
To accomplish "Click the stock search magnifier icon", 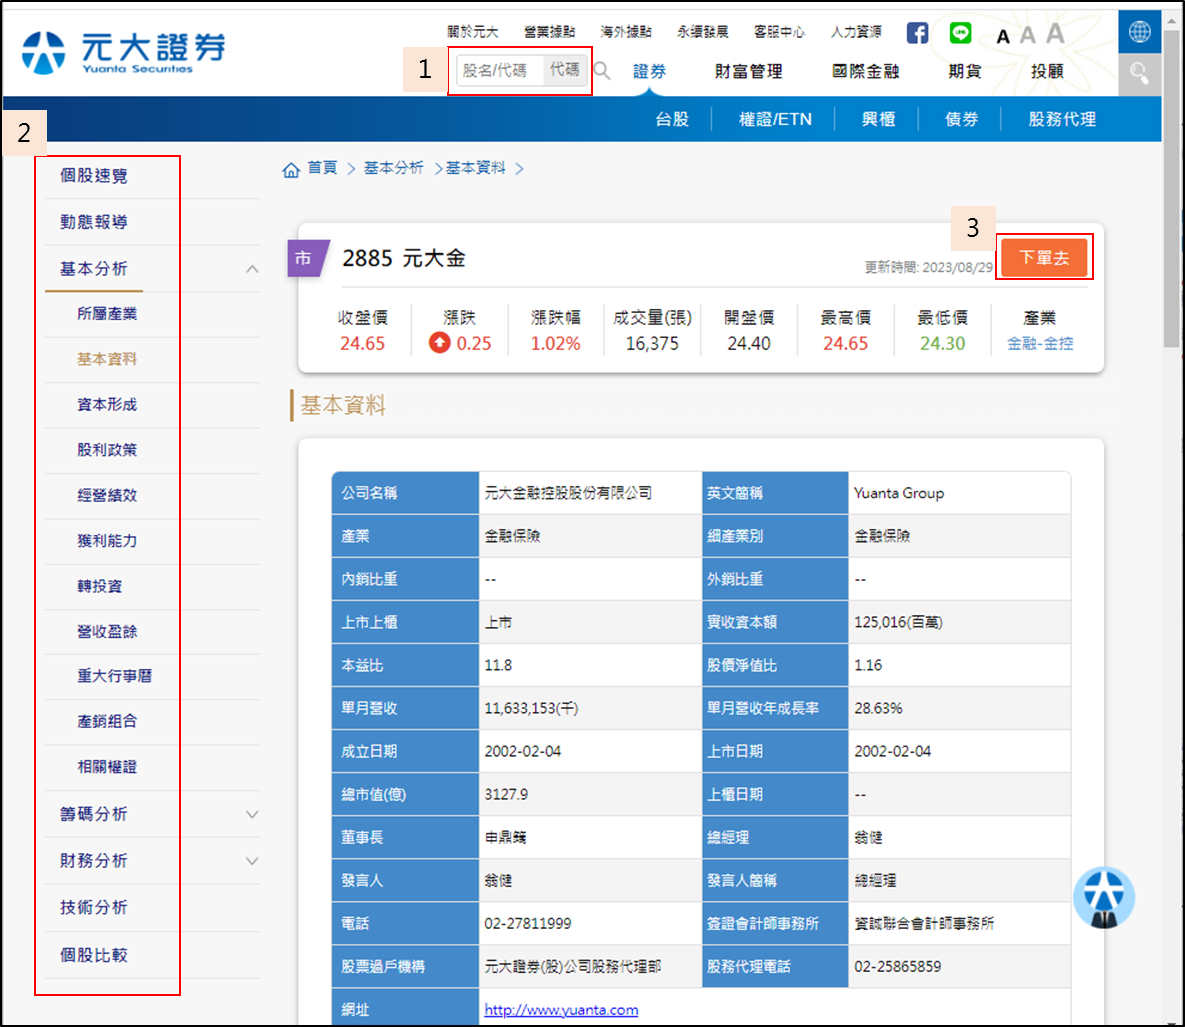I will pyautogui.click(x=602, y=71).
